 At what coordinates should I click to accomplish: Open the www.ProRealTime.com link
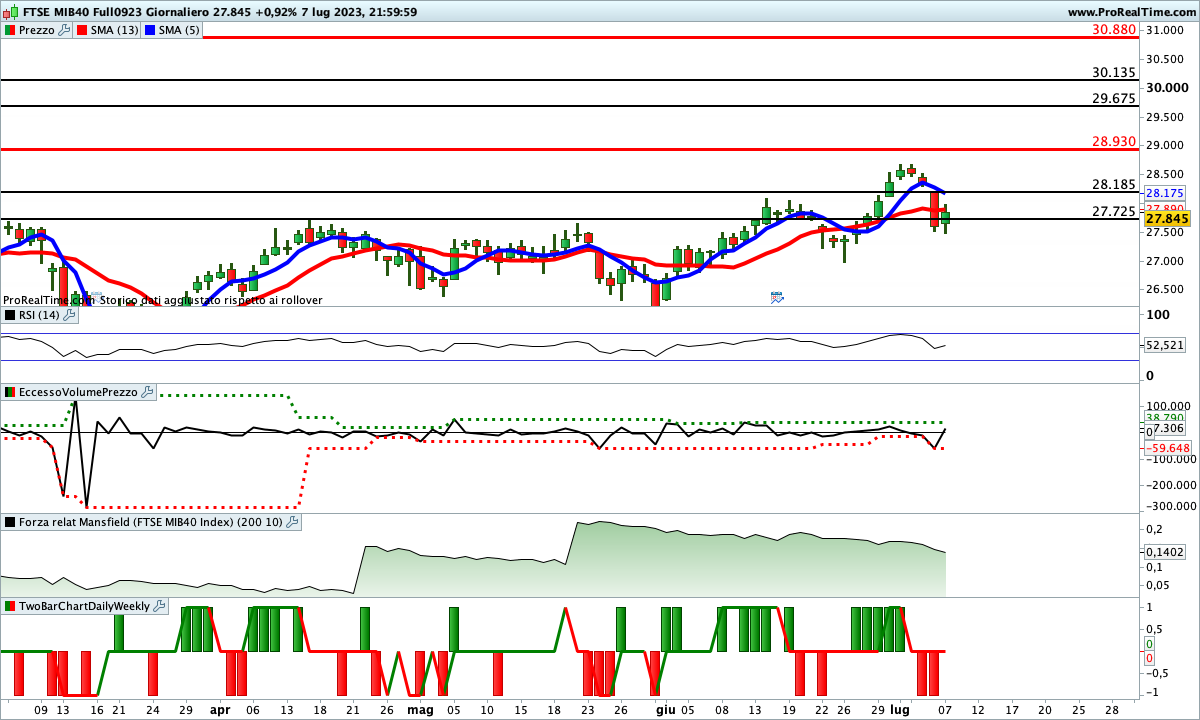tap(1131, 12)
